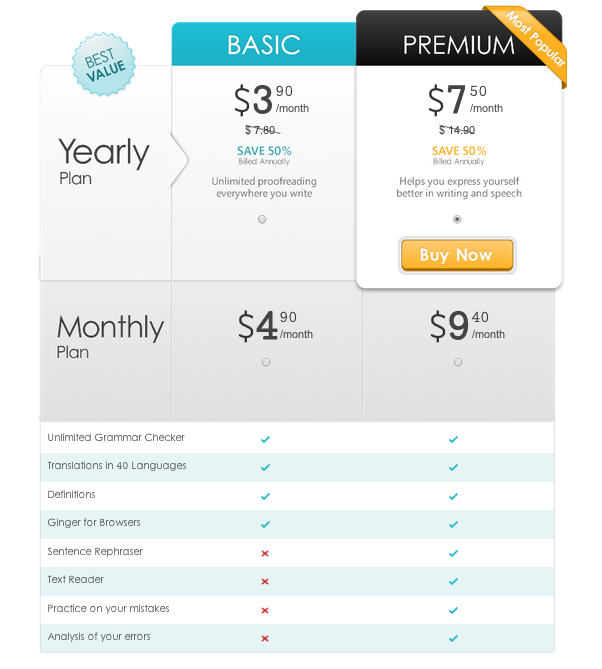Click the orange Buy Now button

click(457, 255)
